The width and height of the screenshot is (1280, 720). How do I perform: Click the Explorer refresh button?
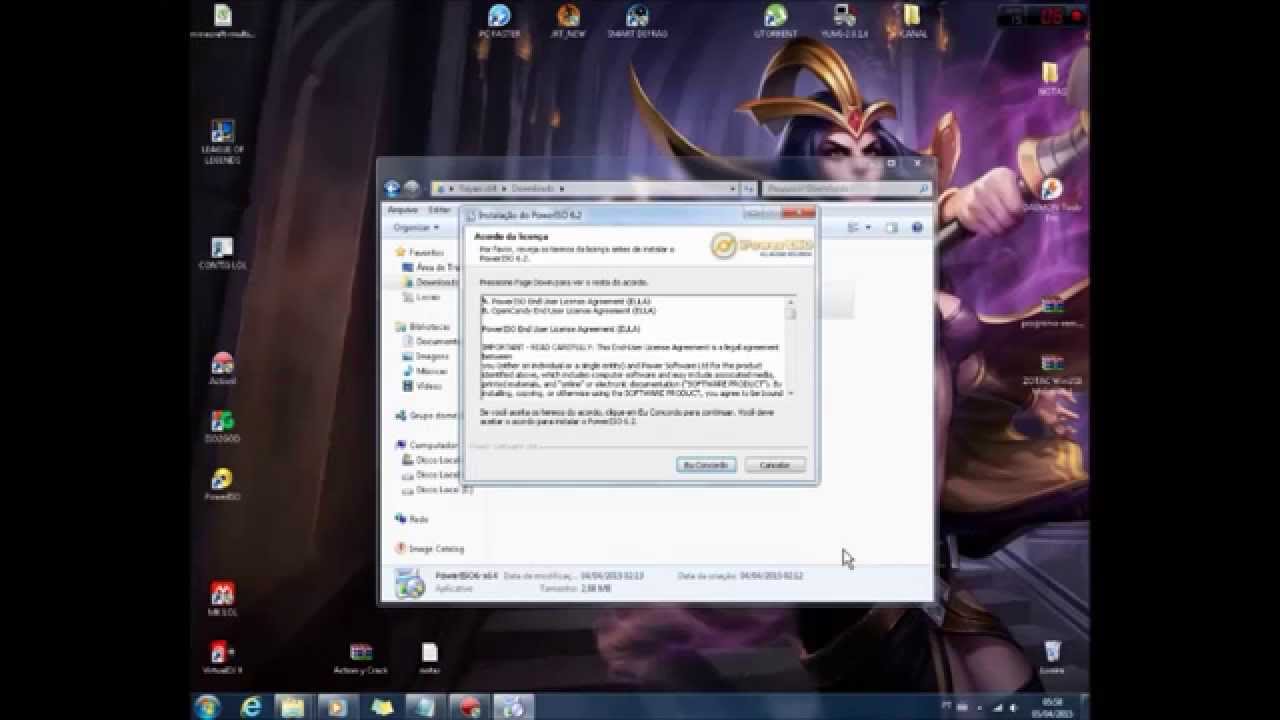748,188
